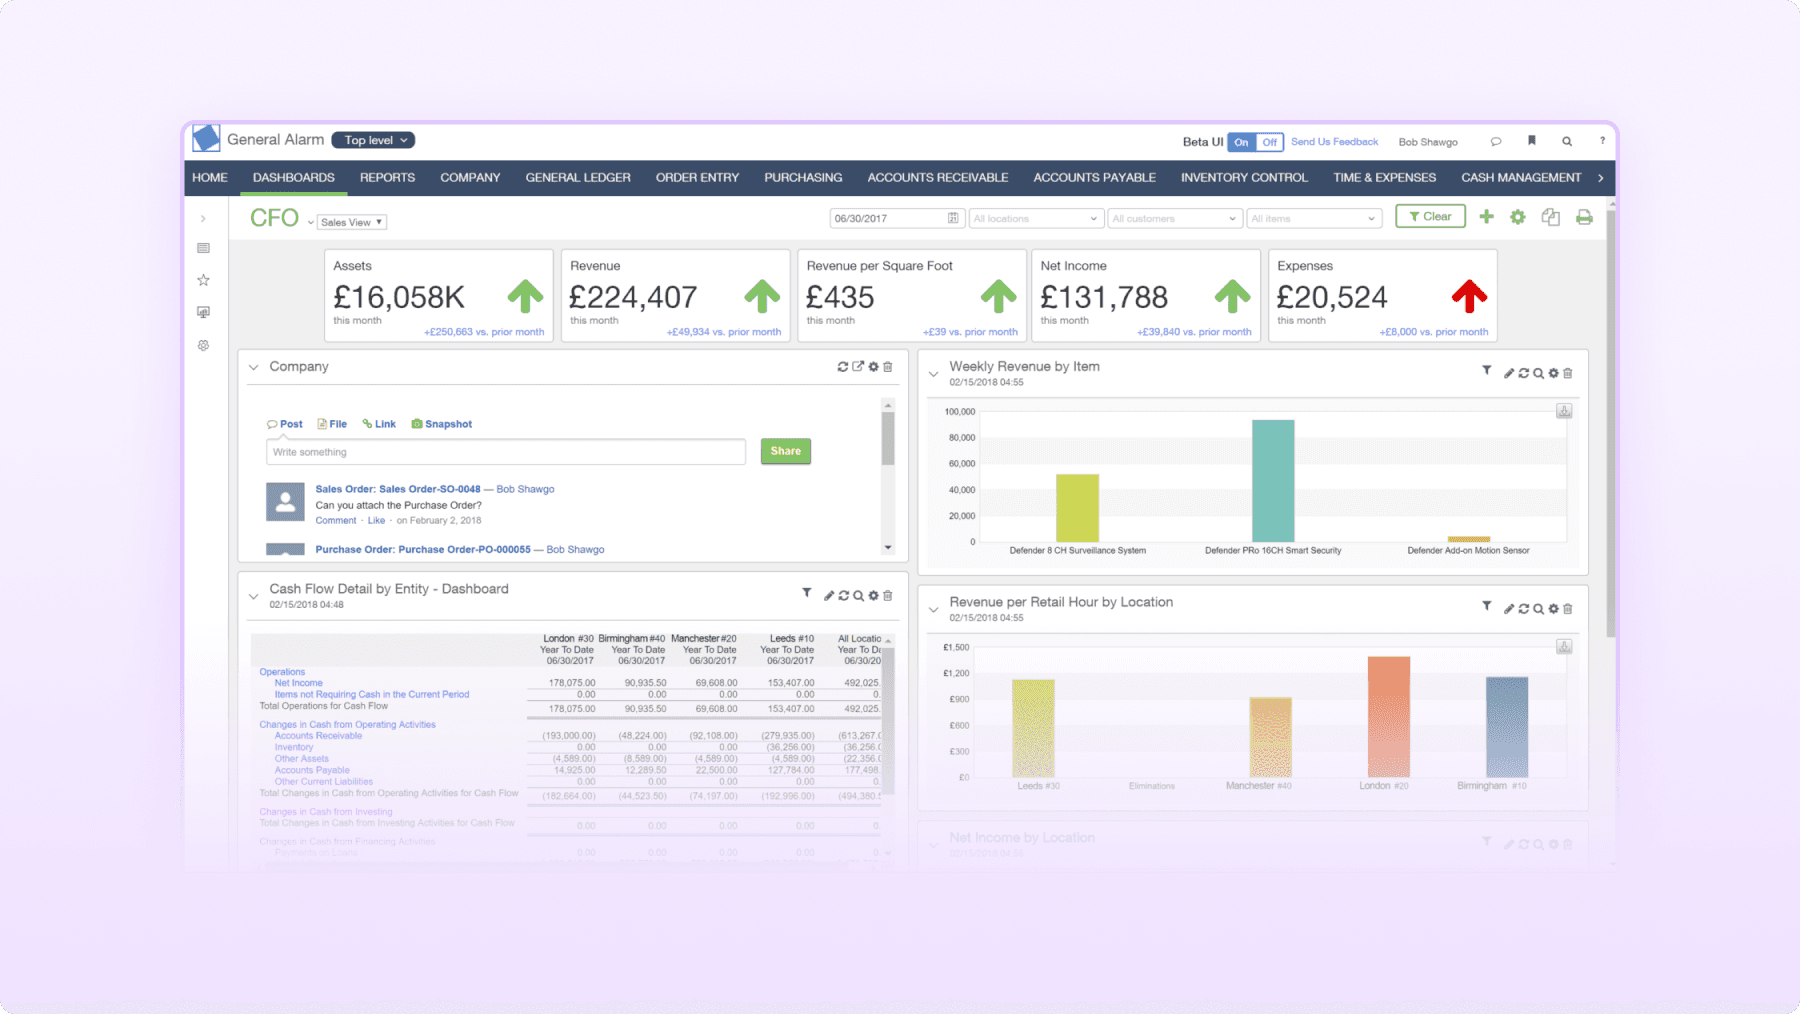Open the REPORTS menu
This screenshot has width=1800, height=1014.
(387, 178)
